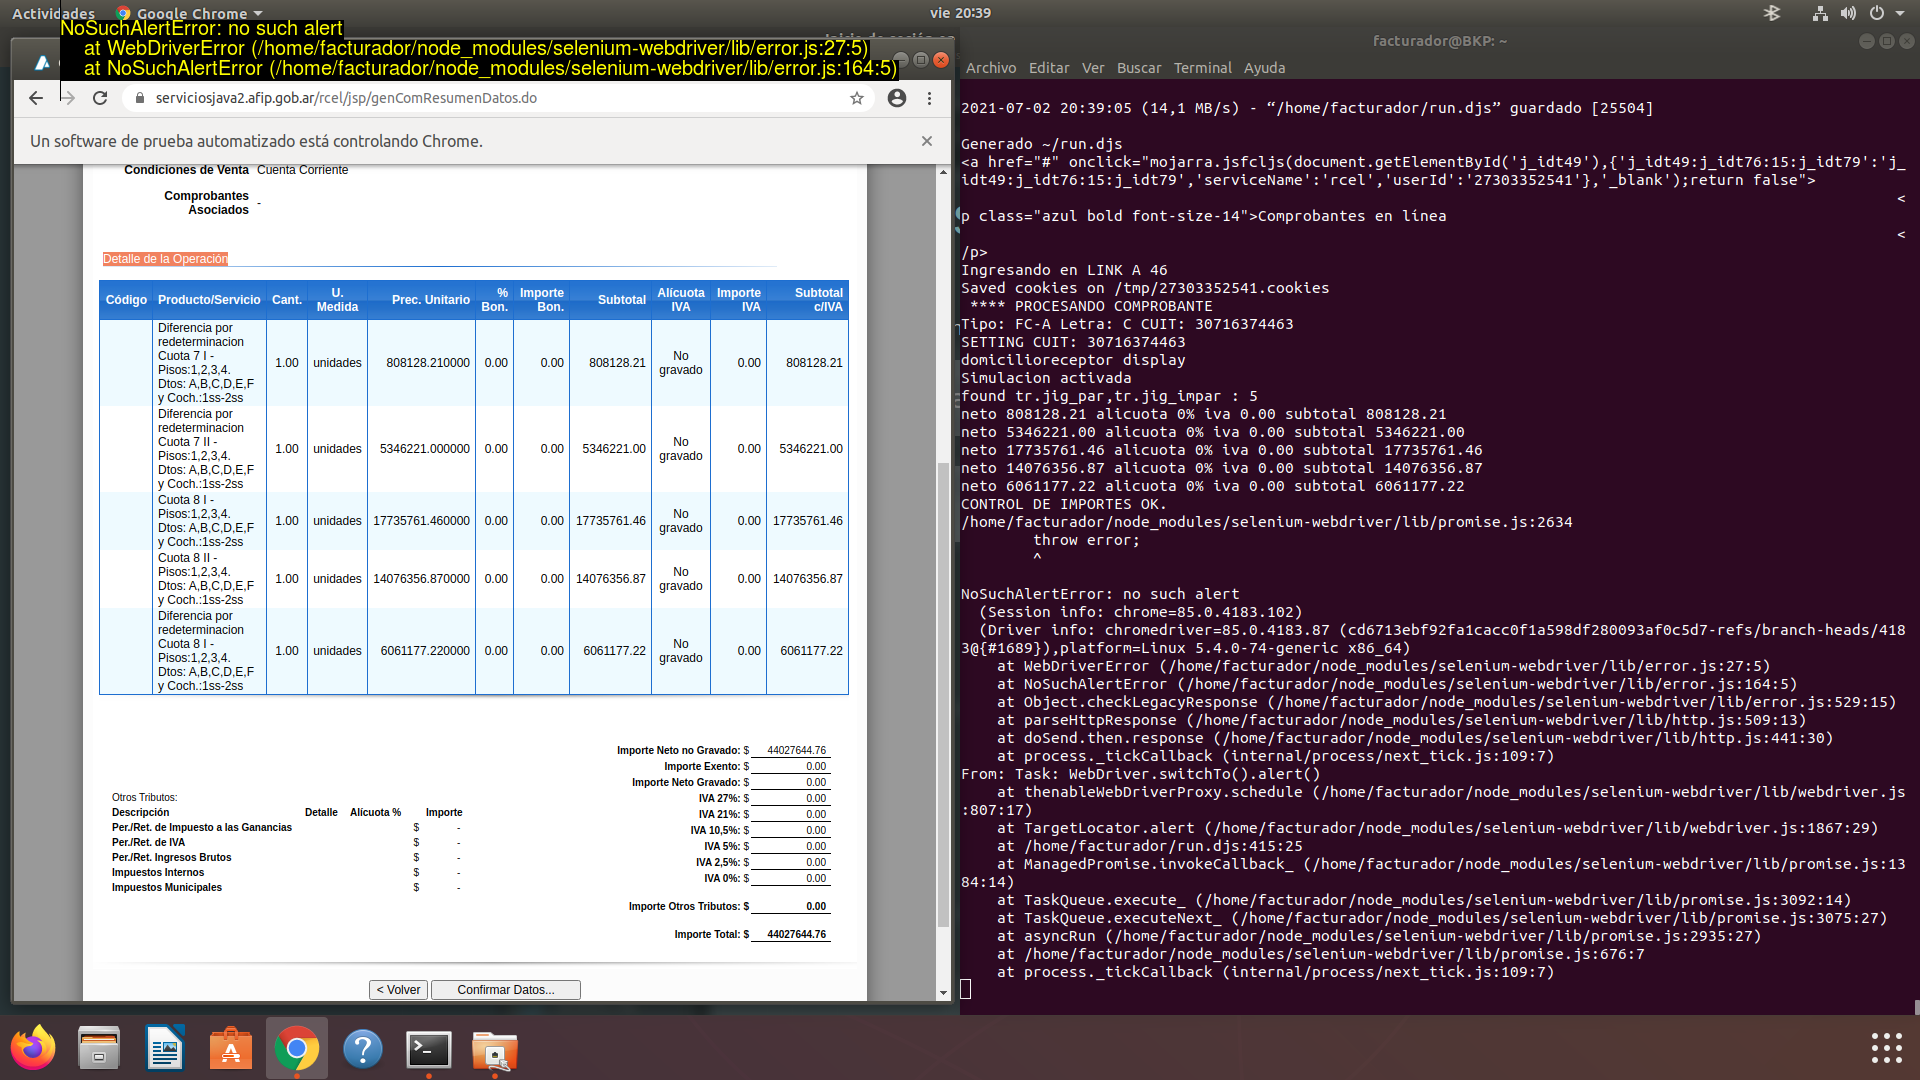Click the Detalle de la Operación heading
The image size is (1920, 1080).
[x=165, y=259]
